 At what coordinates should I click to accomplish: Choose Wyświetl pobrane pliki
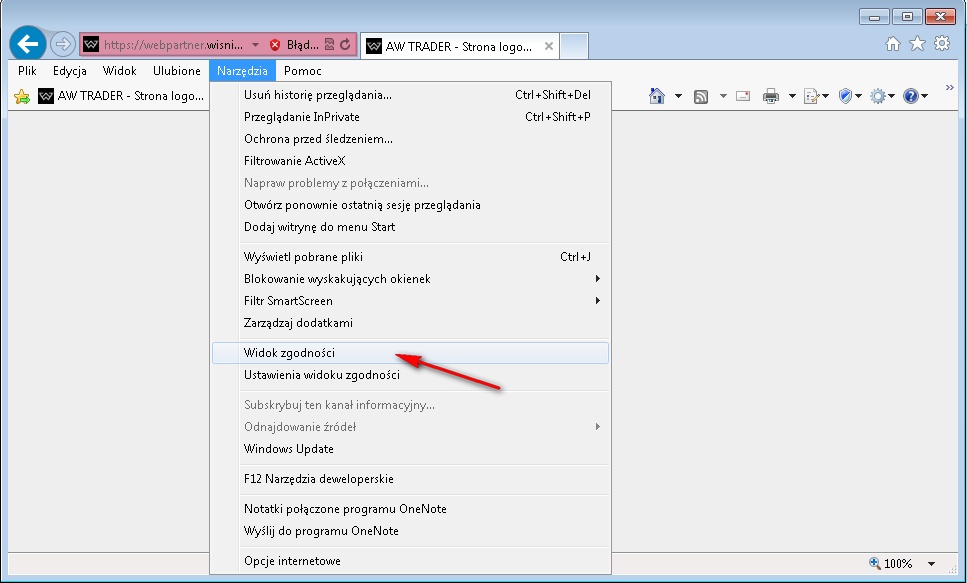(x=410, y=257)
